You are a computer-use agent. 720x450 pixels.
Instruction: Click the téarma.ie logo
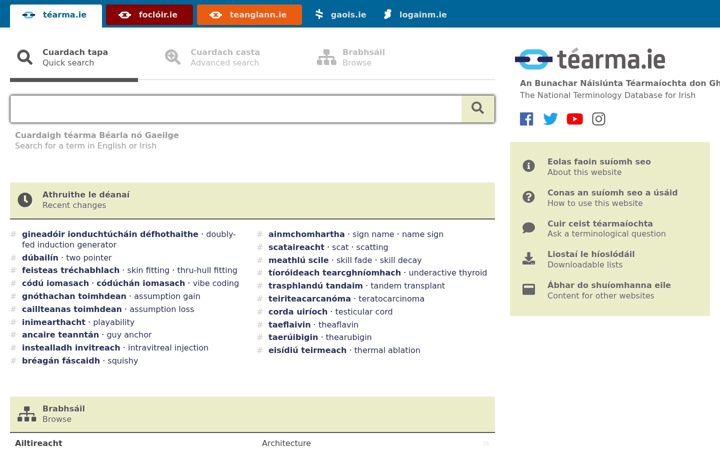pyautogui.click(x=590, y=59)
